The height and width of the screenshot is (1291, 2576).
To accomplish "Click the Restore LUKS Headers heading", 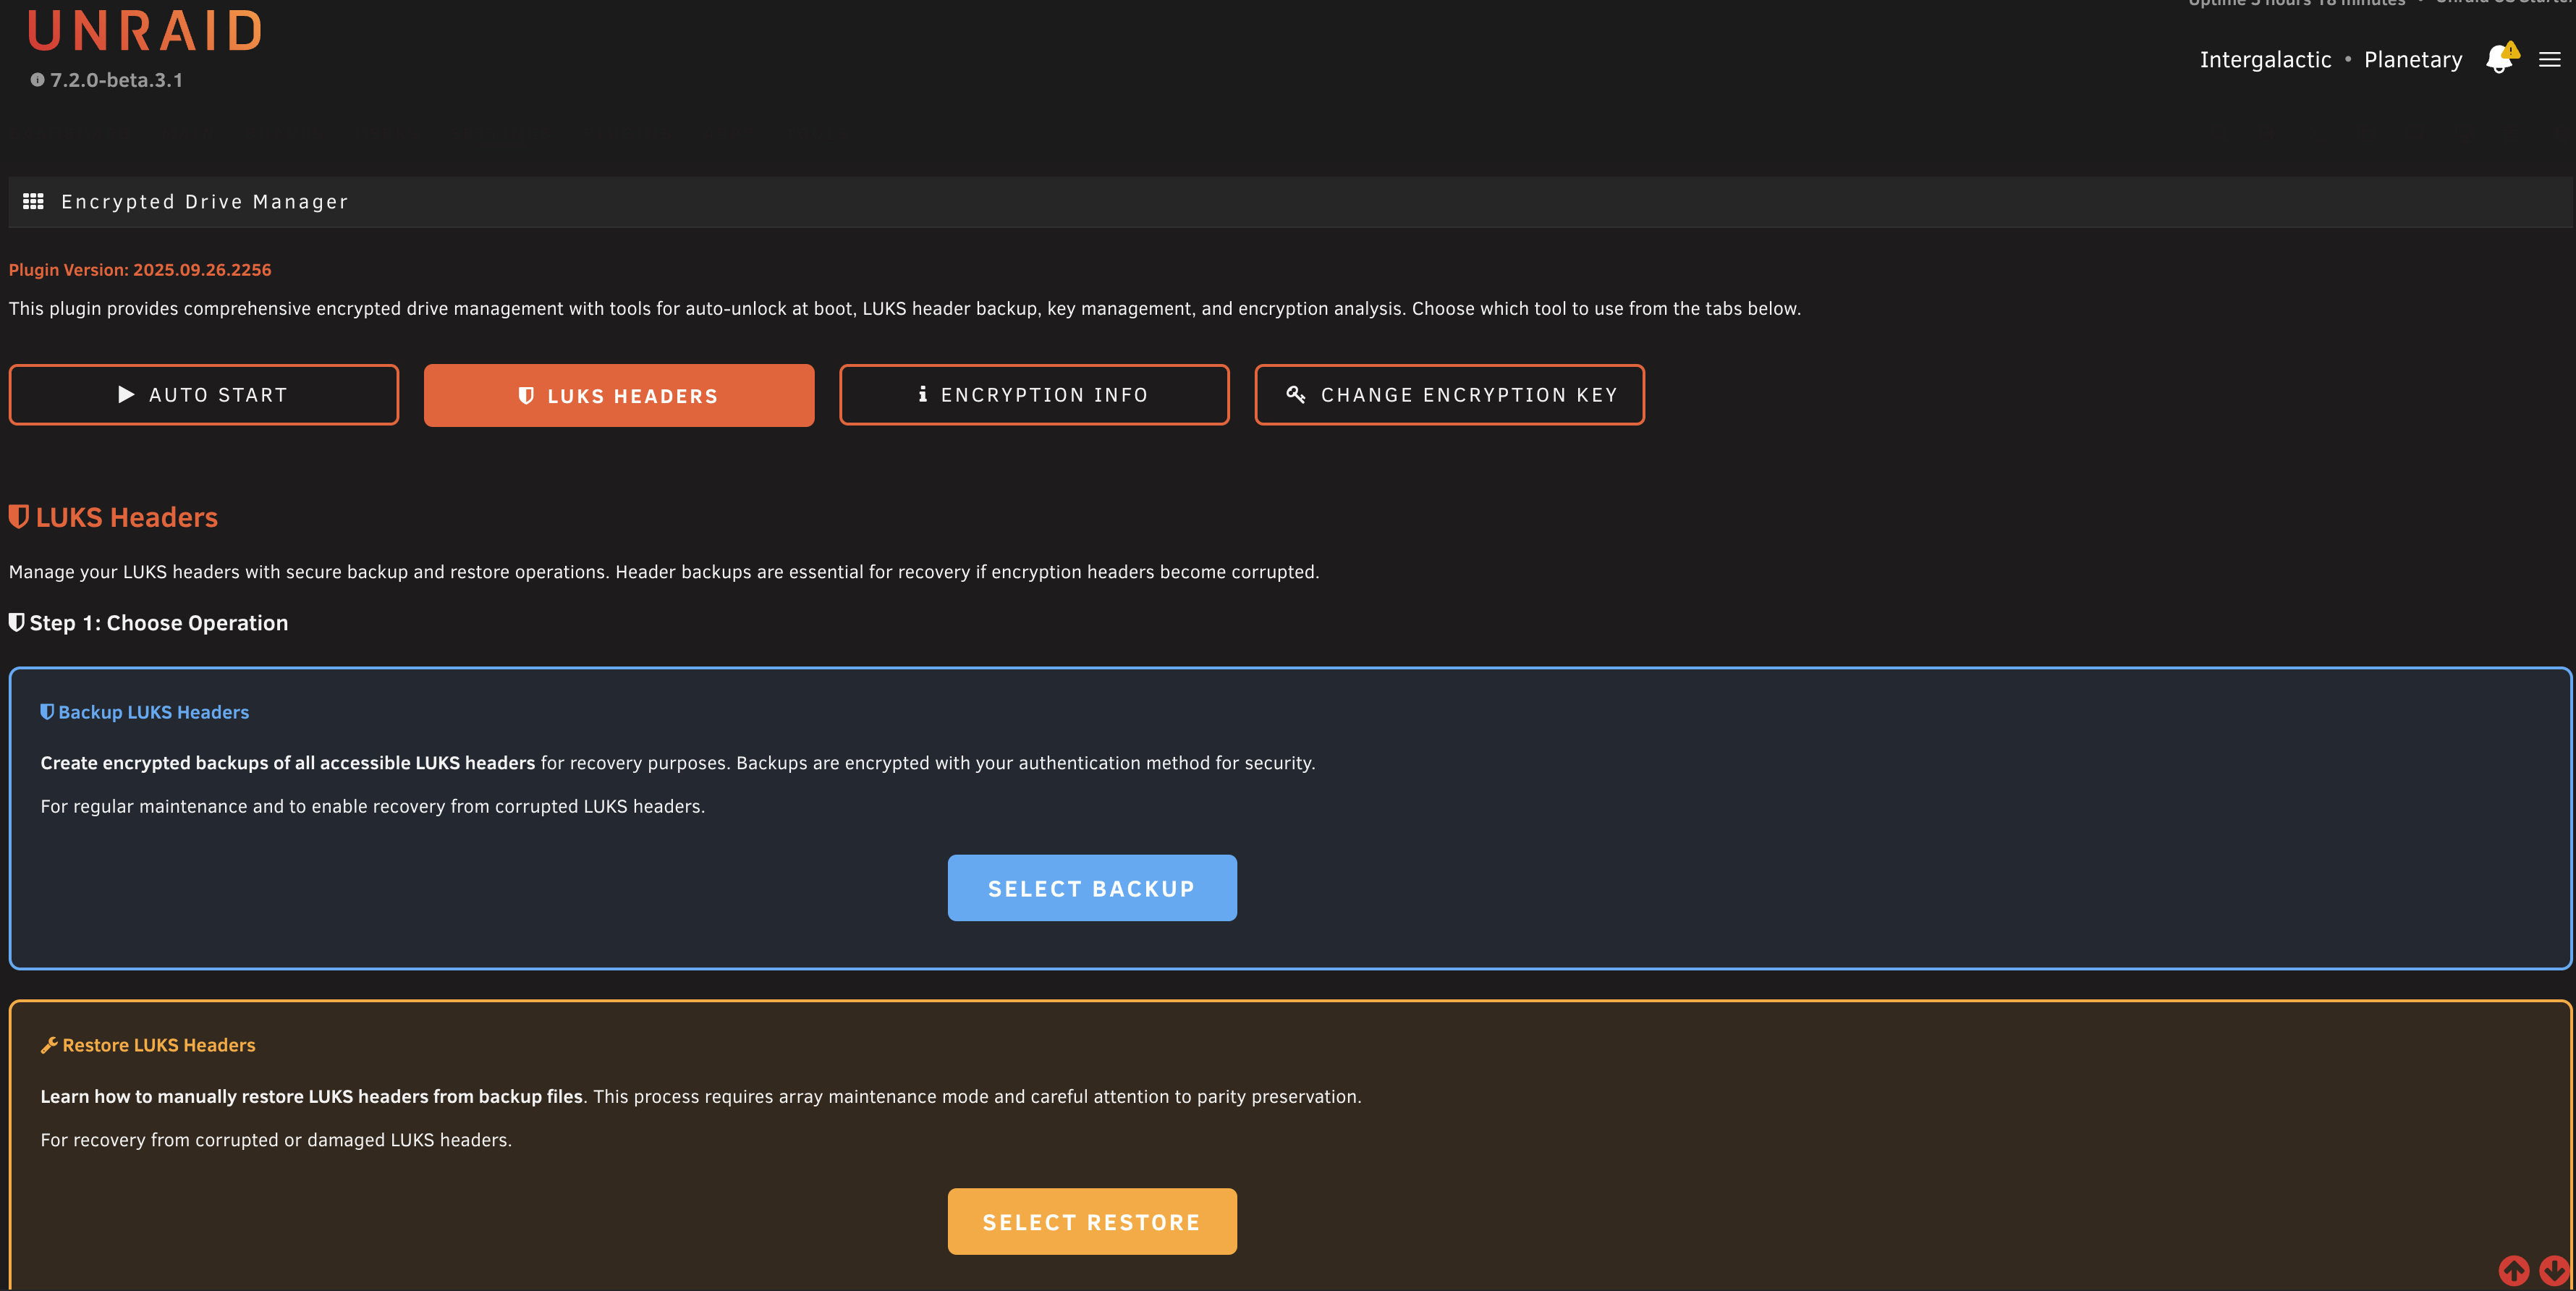I will [x=159, y=1045].
